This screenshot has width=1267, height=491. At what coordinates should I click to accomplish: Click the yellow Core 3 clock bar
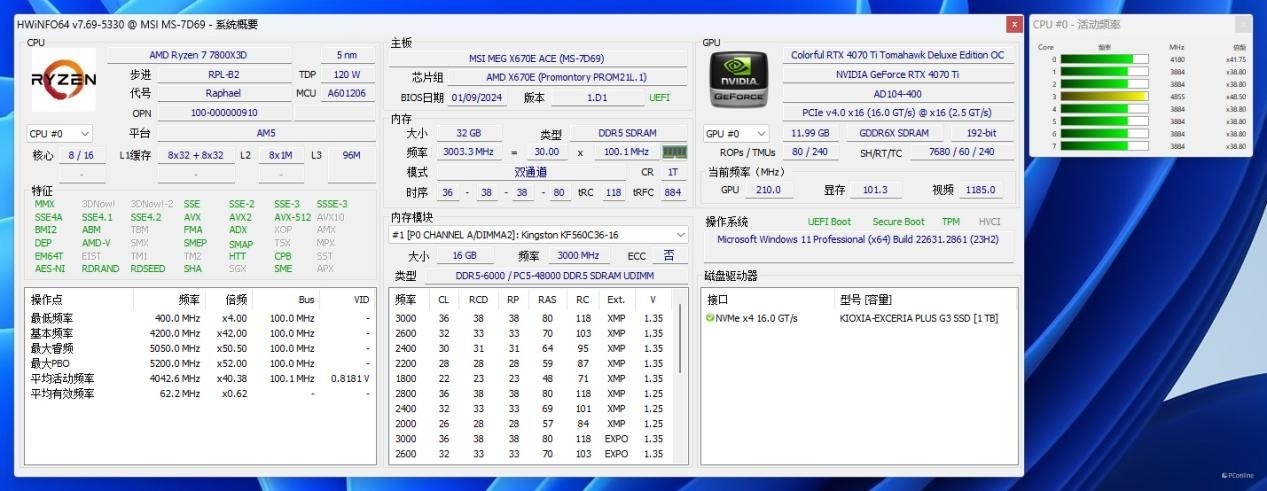[x=1104, y=96]
